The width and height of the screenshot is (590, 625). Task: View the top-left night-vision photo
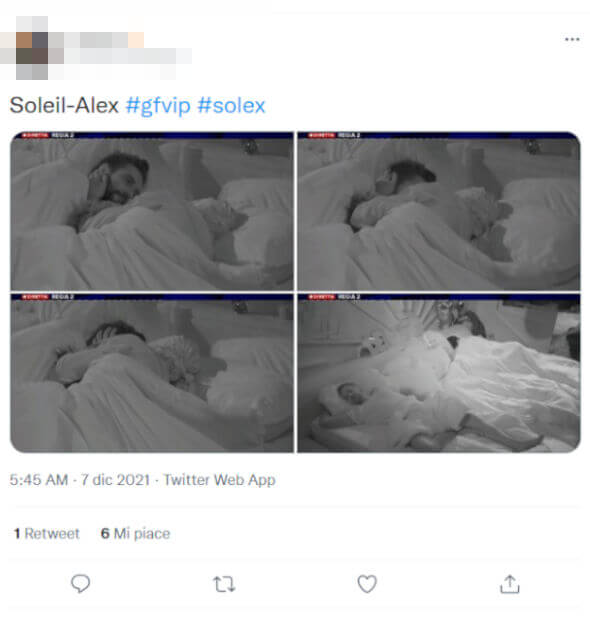point(152,211)
